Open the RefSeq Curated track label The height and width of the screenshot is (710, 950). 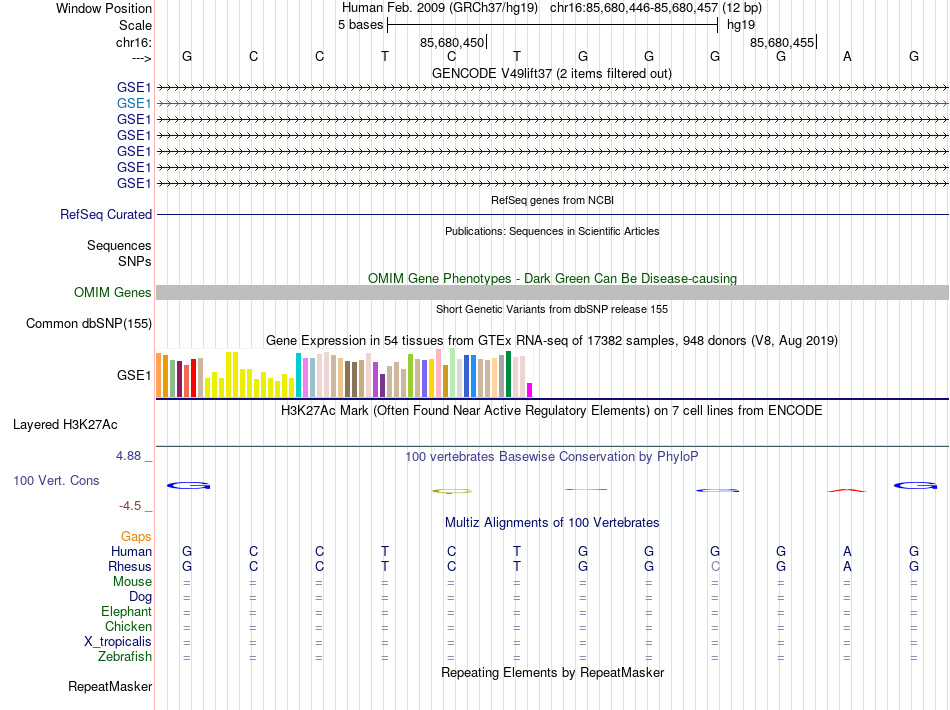point(106,214)
